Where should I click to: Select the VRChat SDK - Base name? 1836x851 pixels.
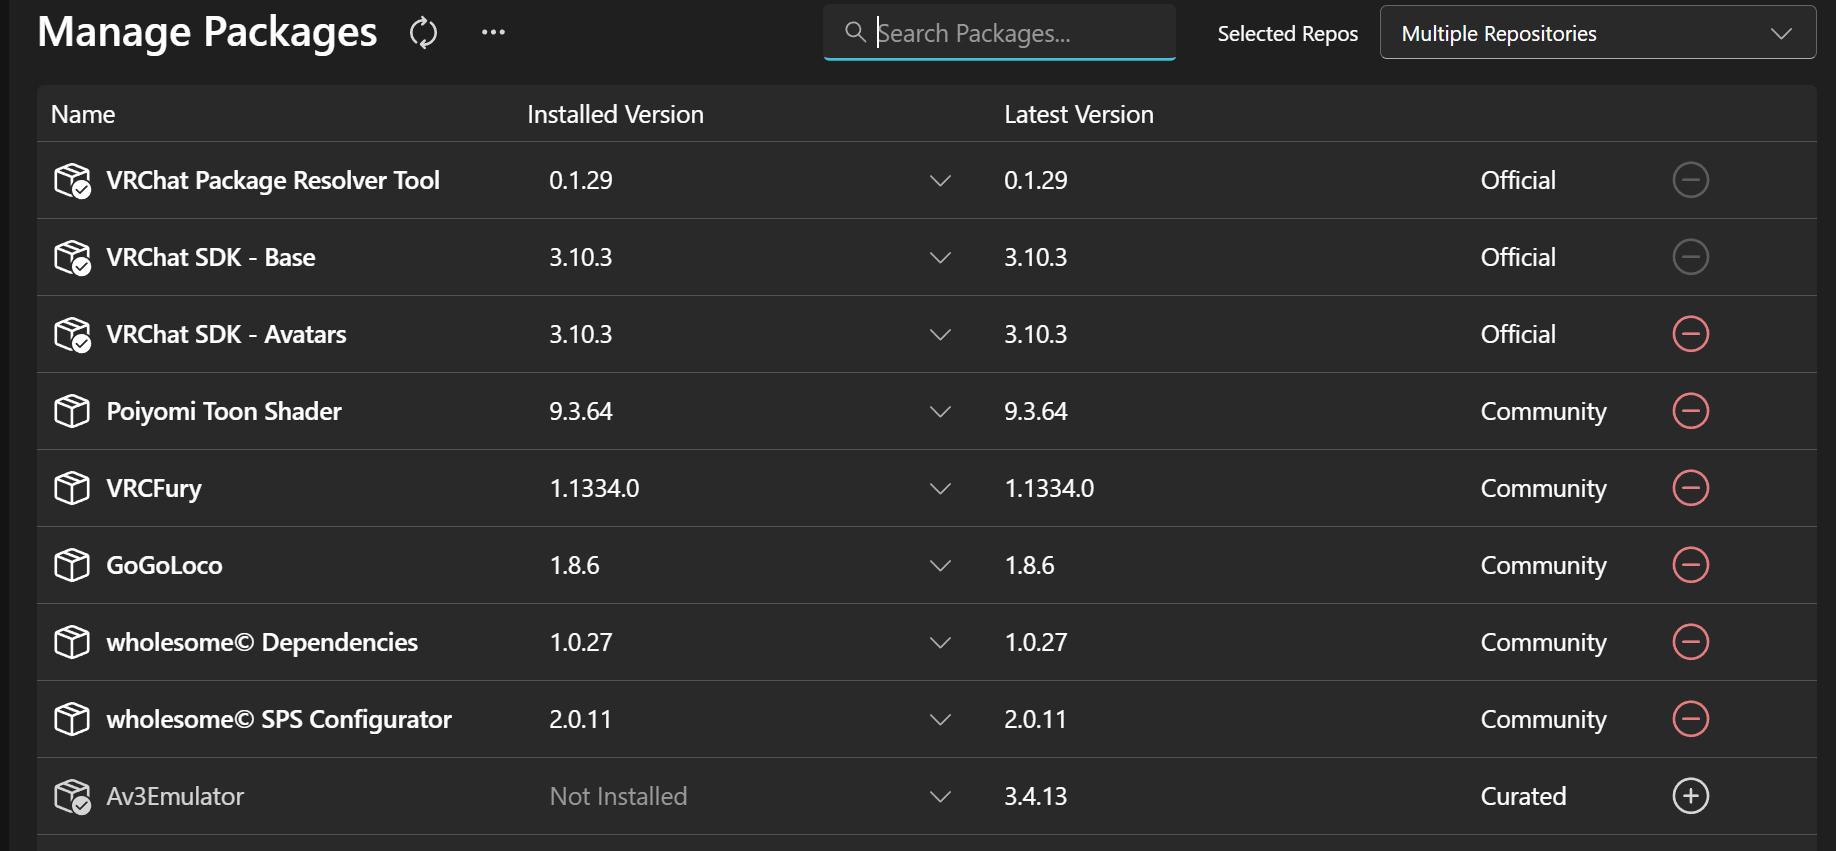tap(211, 257)
